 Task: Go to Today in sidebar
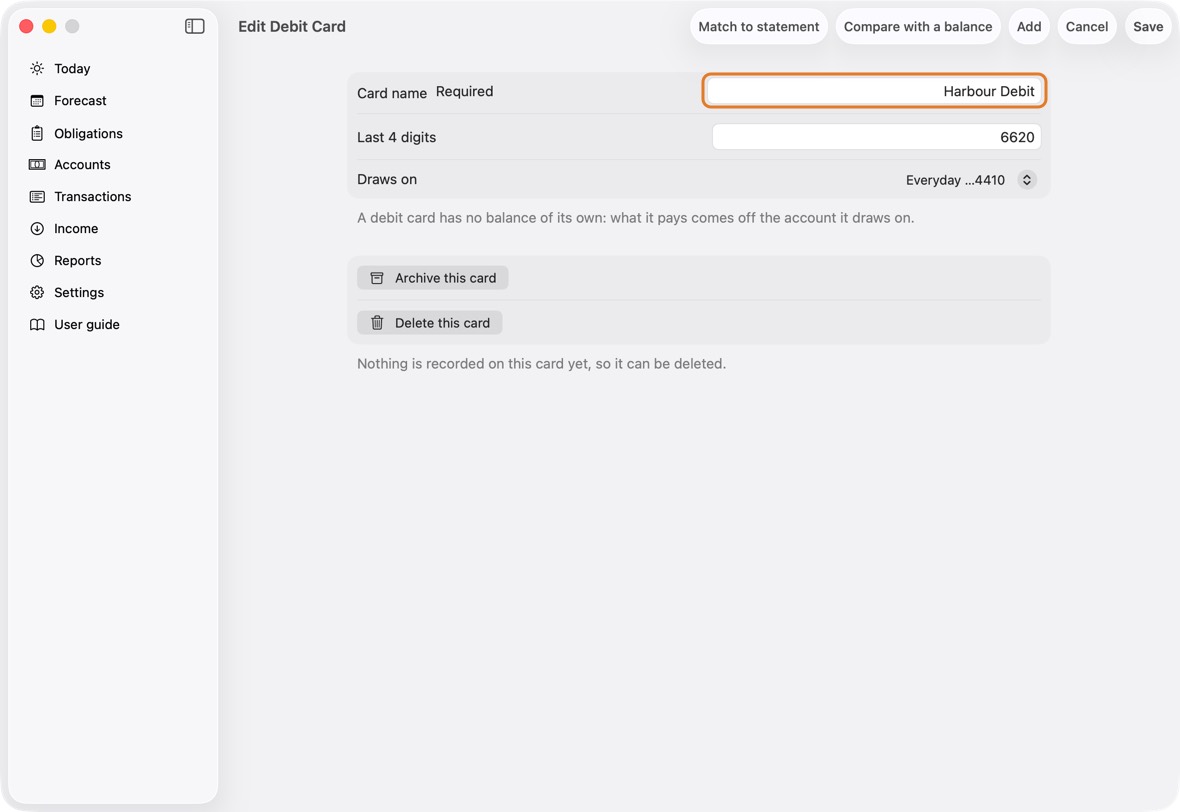click(72, 68)
